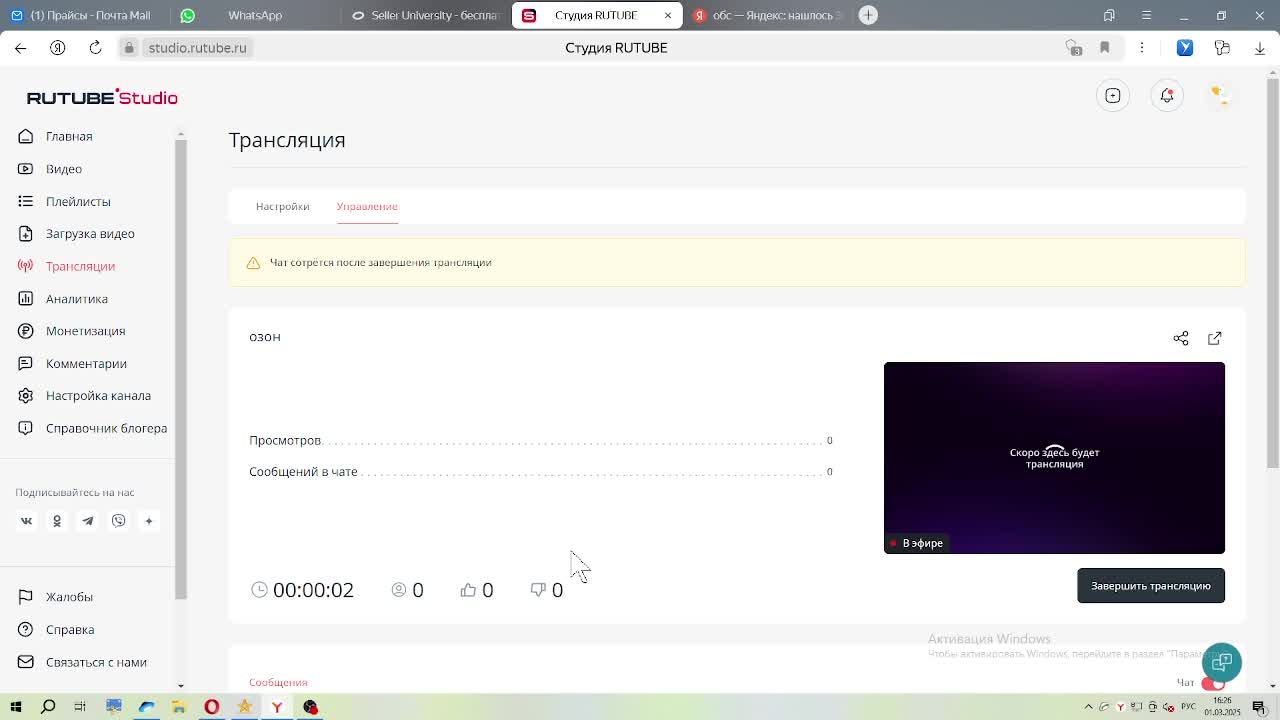Viewport: 1280px width, 720px height.
Task: Open the Dzen star social icon
Action: click(x=149, y=521)
